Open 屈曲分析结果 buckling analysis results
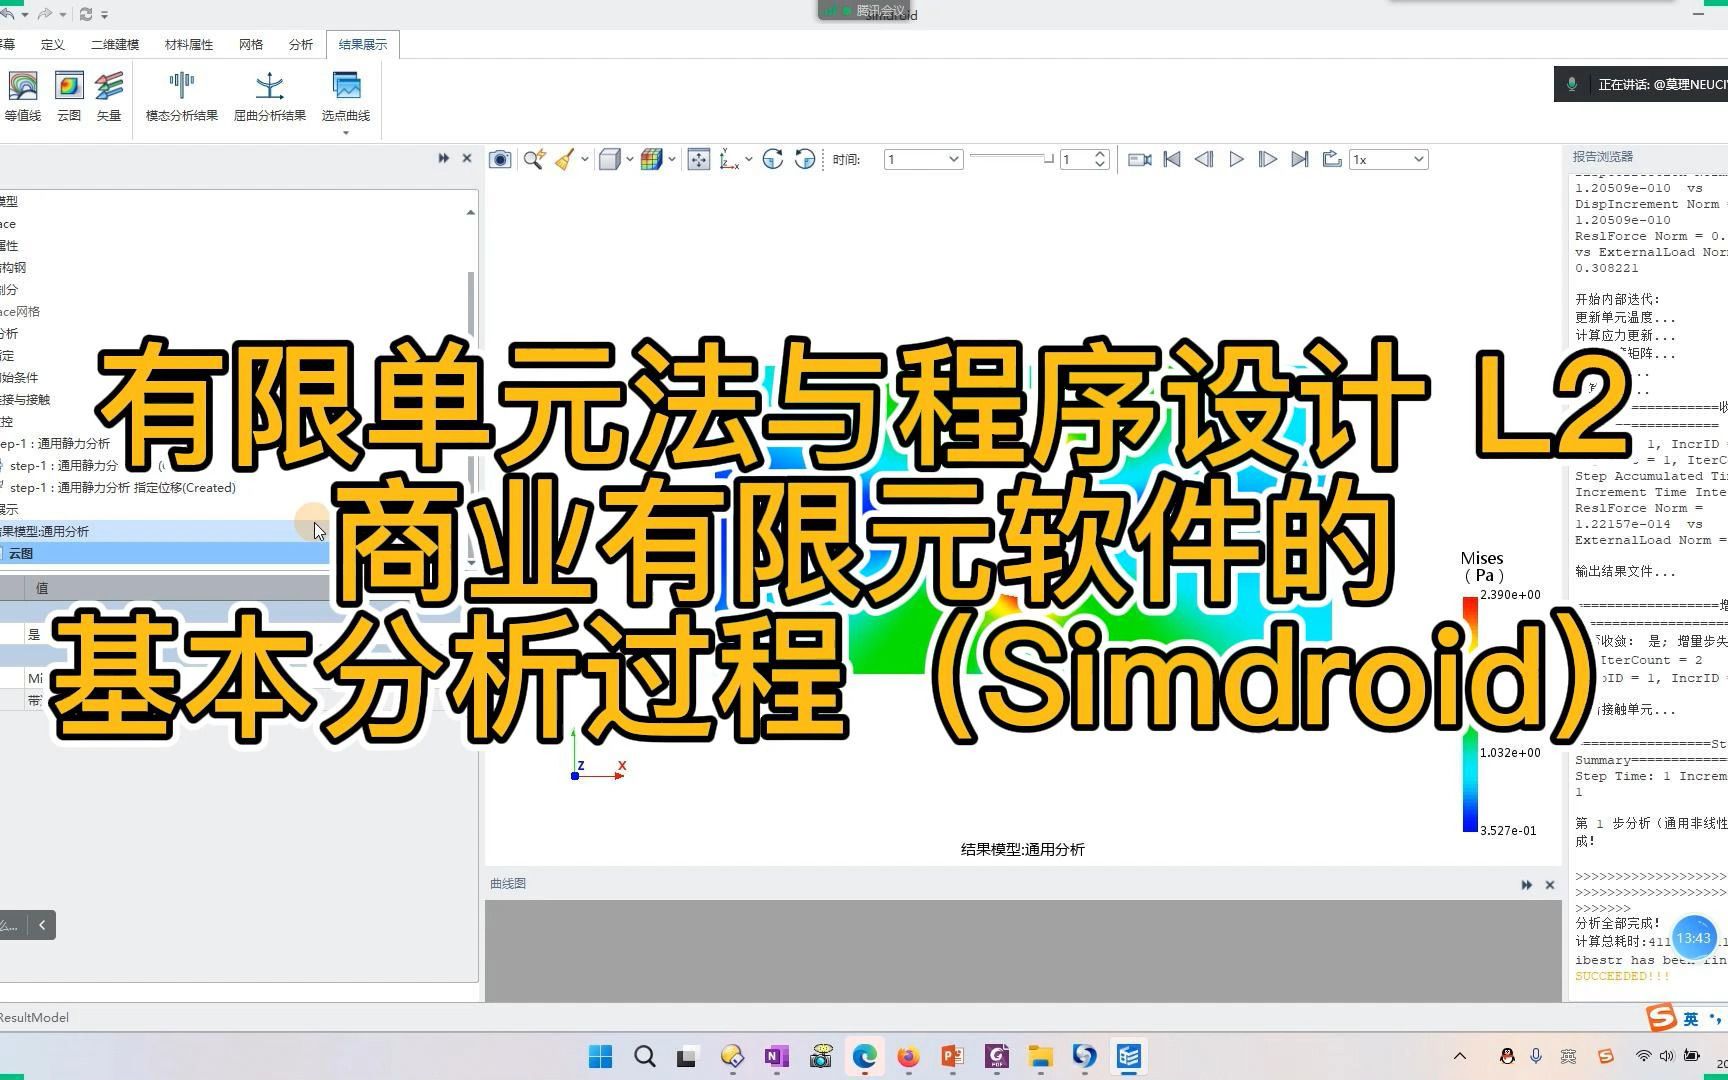This screenshot has height=1080, width=1728. [270, 96]
